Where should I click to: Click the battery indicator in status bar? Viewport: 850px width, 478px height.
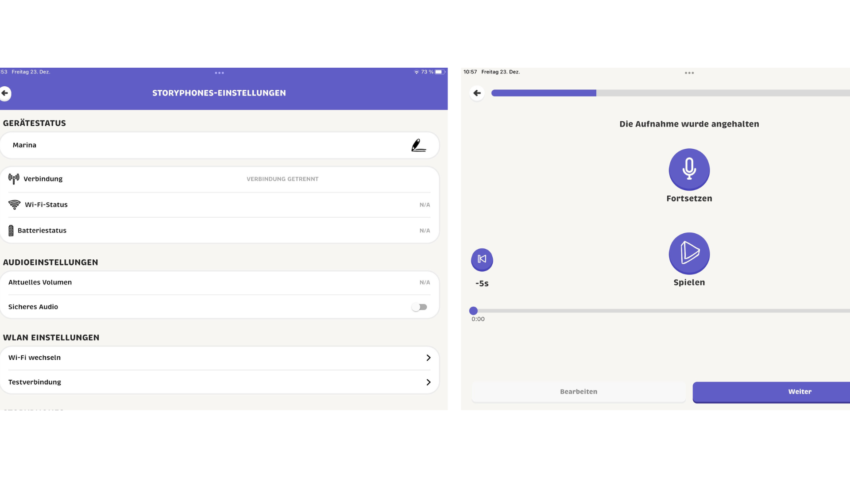[x=439, y=72]
